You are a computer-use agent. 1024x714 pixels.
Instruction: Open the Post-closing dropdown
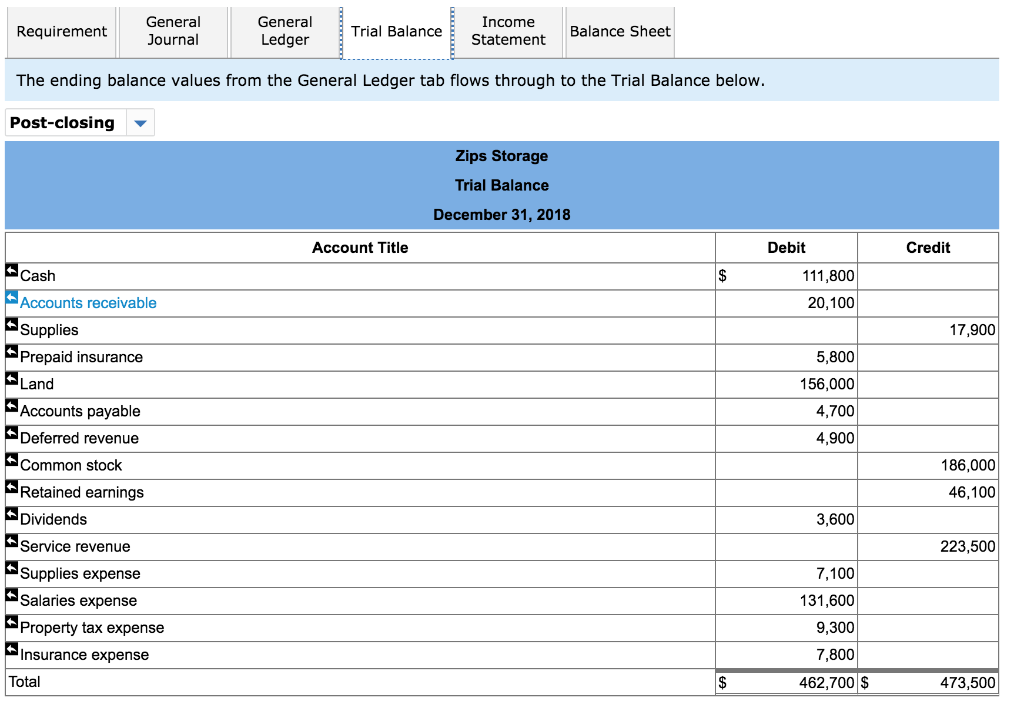click(x=141, y=122)
